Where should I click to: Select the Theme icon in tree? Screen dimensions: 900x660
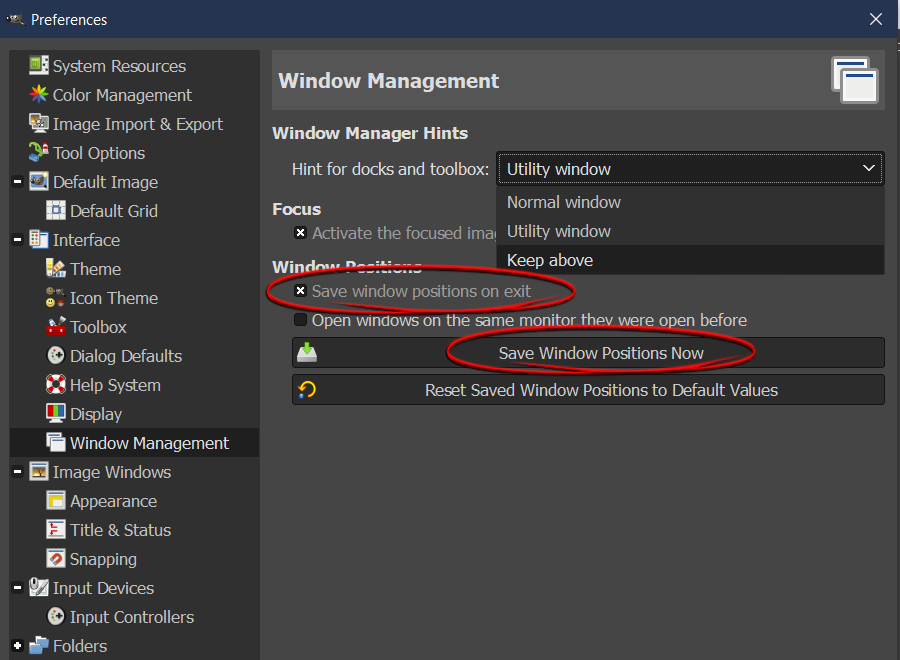pos(56,269)
